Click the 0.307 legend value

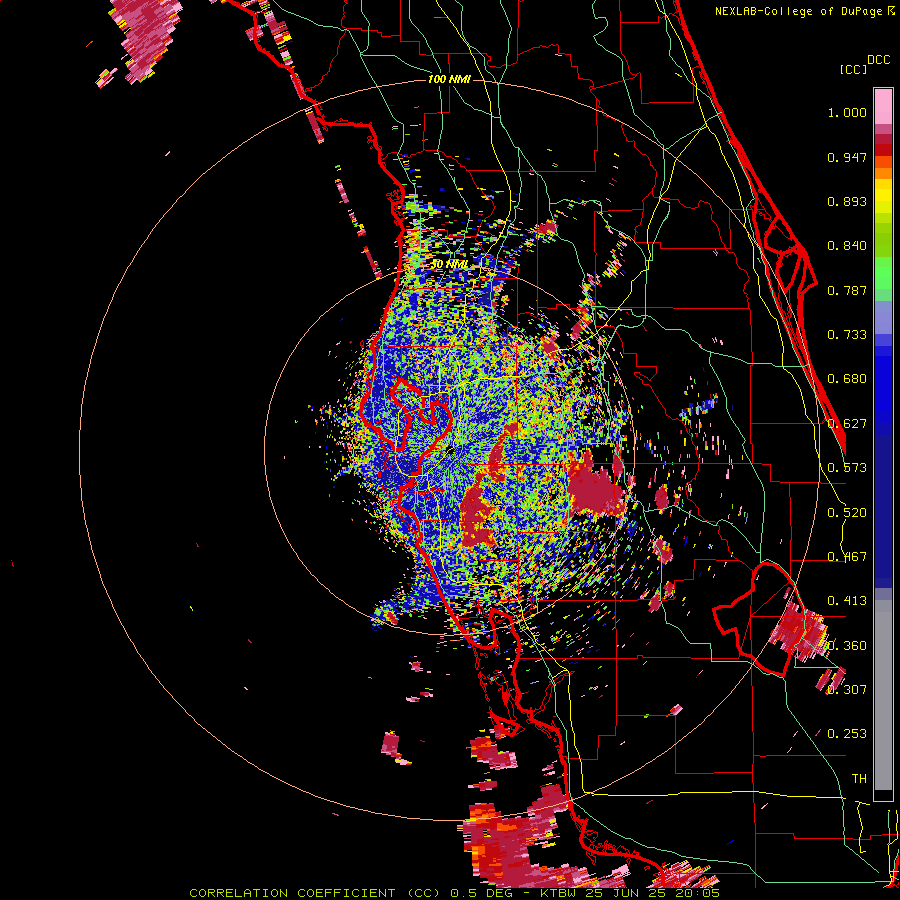[847, 690]
